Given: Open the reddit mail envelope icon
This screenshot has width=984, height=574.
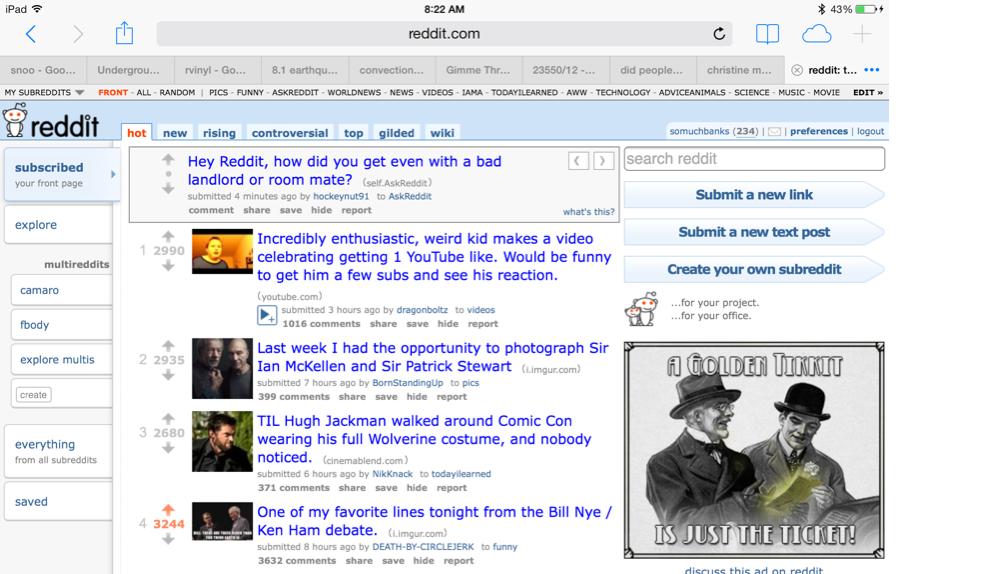Looking at the screenshot, I should 774,131.
